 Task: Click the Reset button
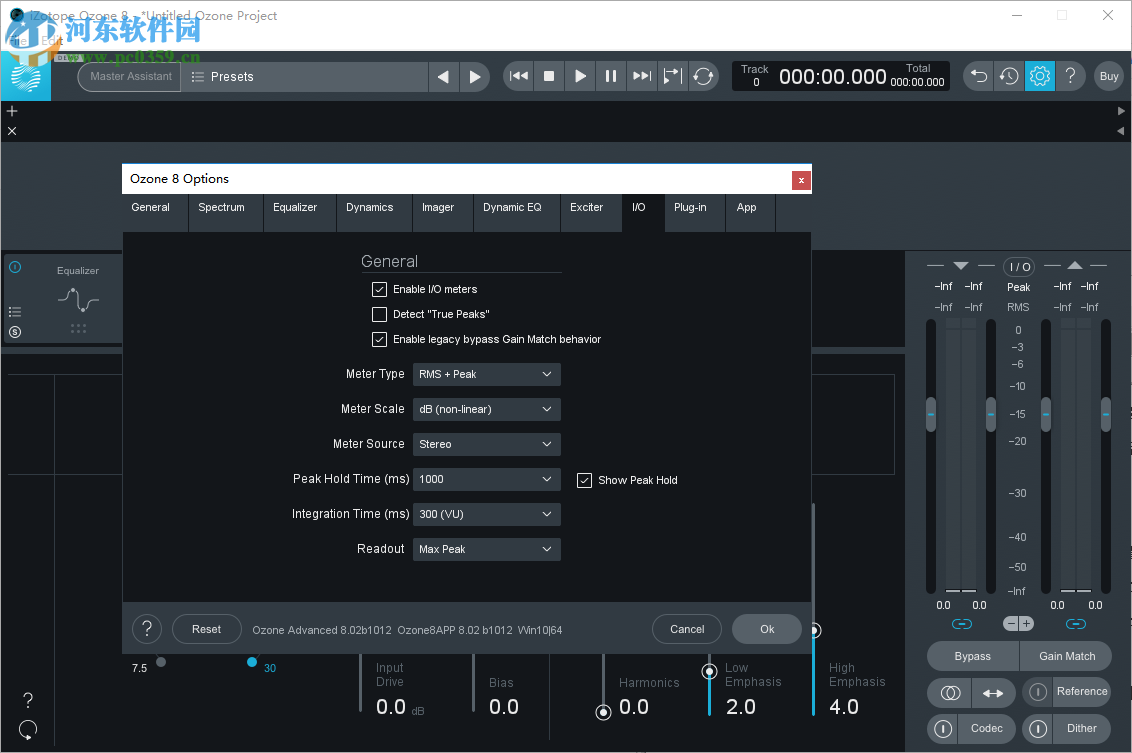[x=206, y=629]
